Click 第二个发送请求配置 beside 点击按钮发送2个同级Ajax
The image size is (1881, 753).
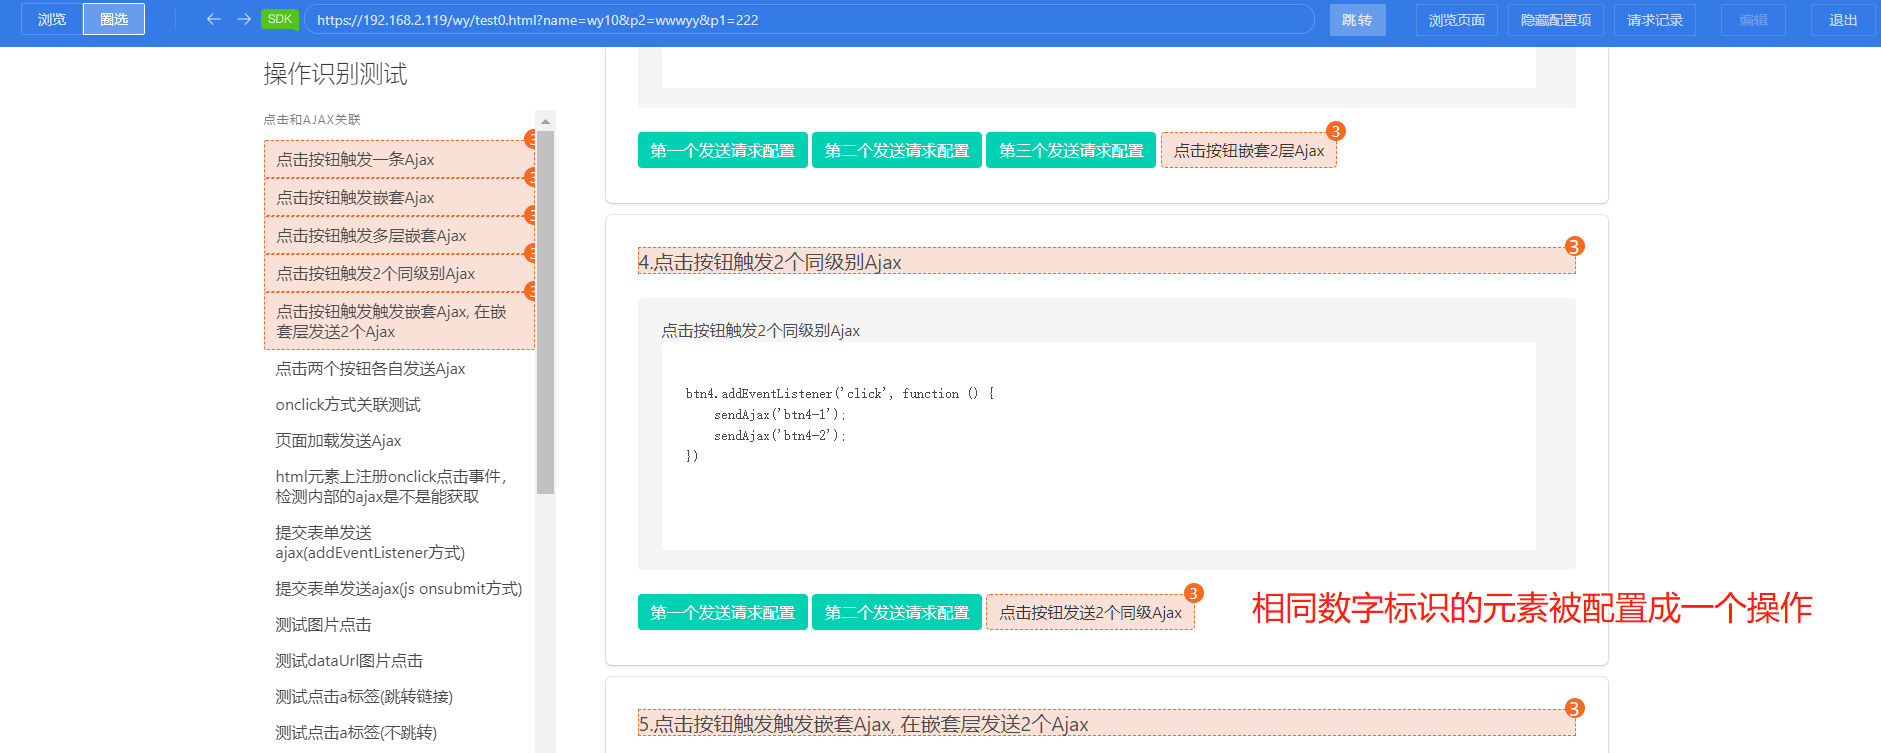(x=896, y=612)
